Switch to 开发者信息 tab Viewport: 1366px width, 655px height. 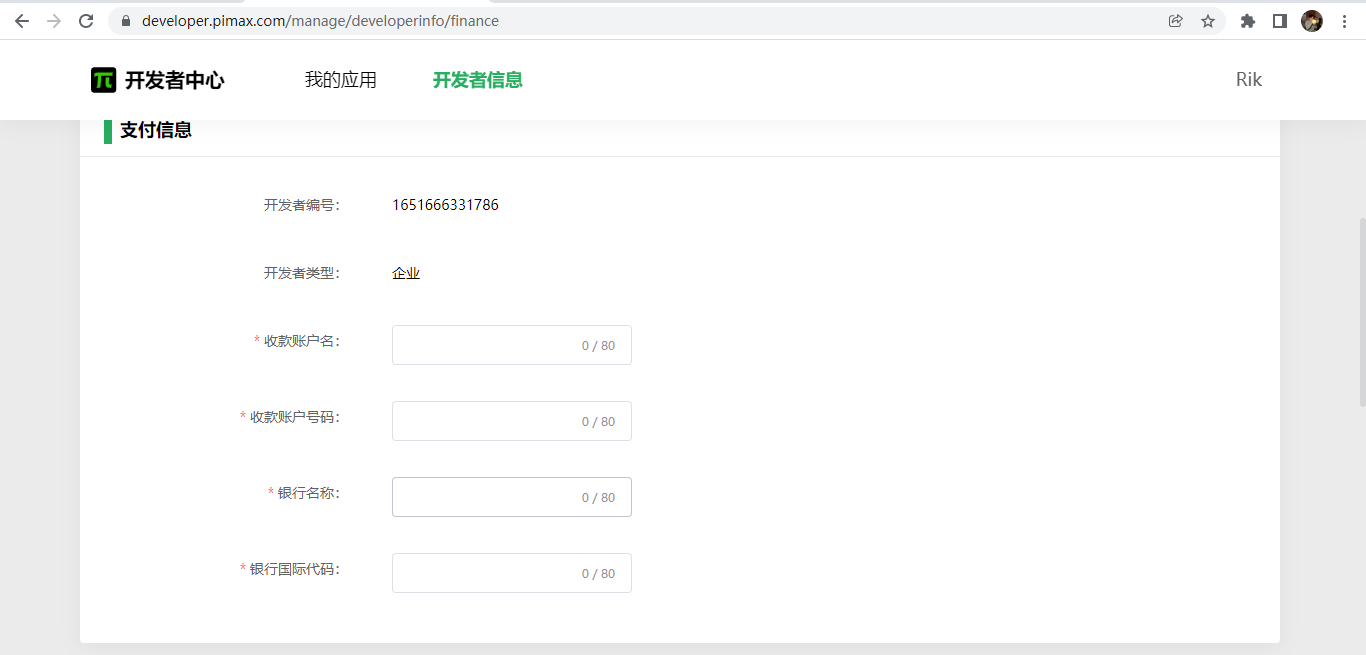tap(478, 80)
